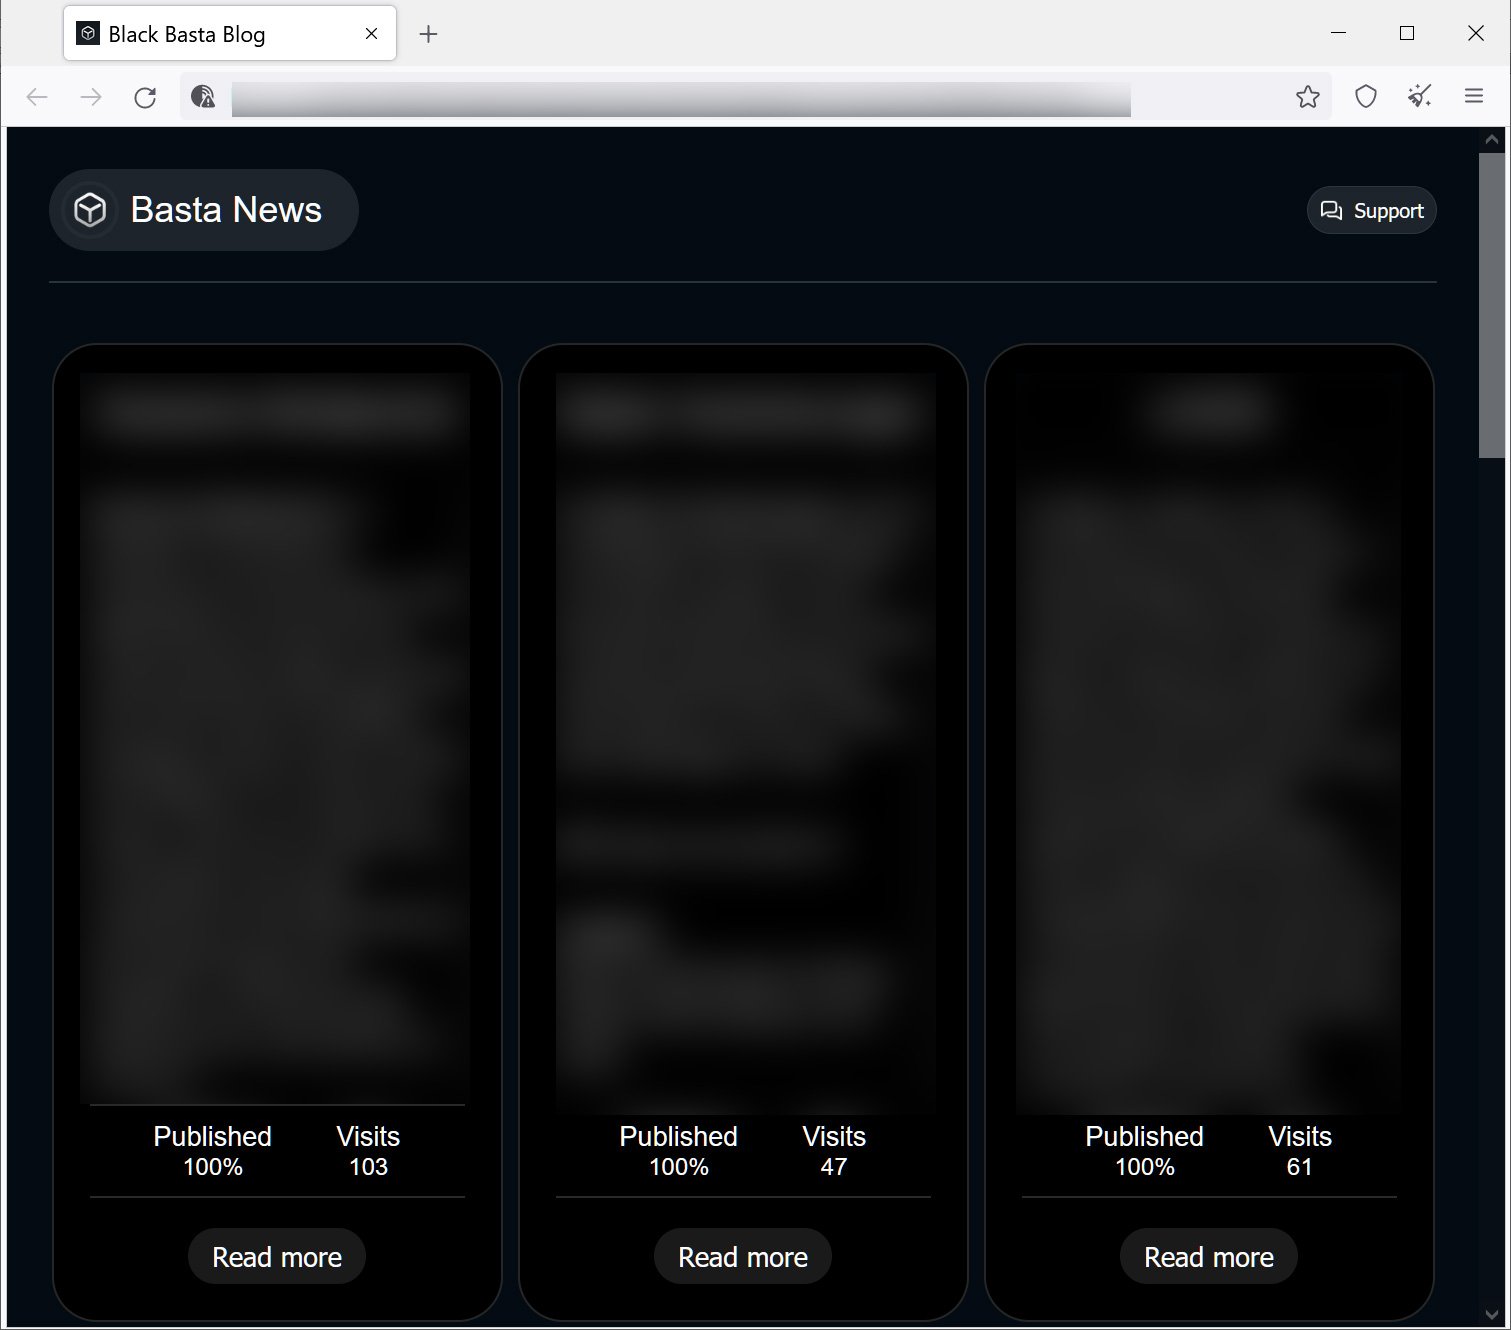Open the Support chat button
The height and width of the screenshot is (1330, 1511).
click(1371, 210)
